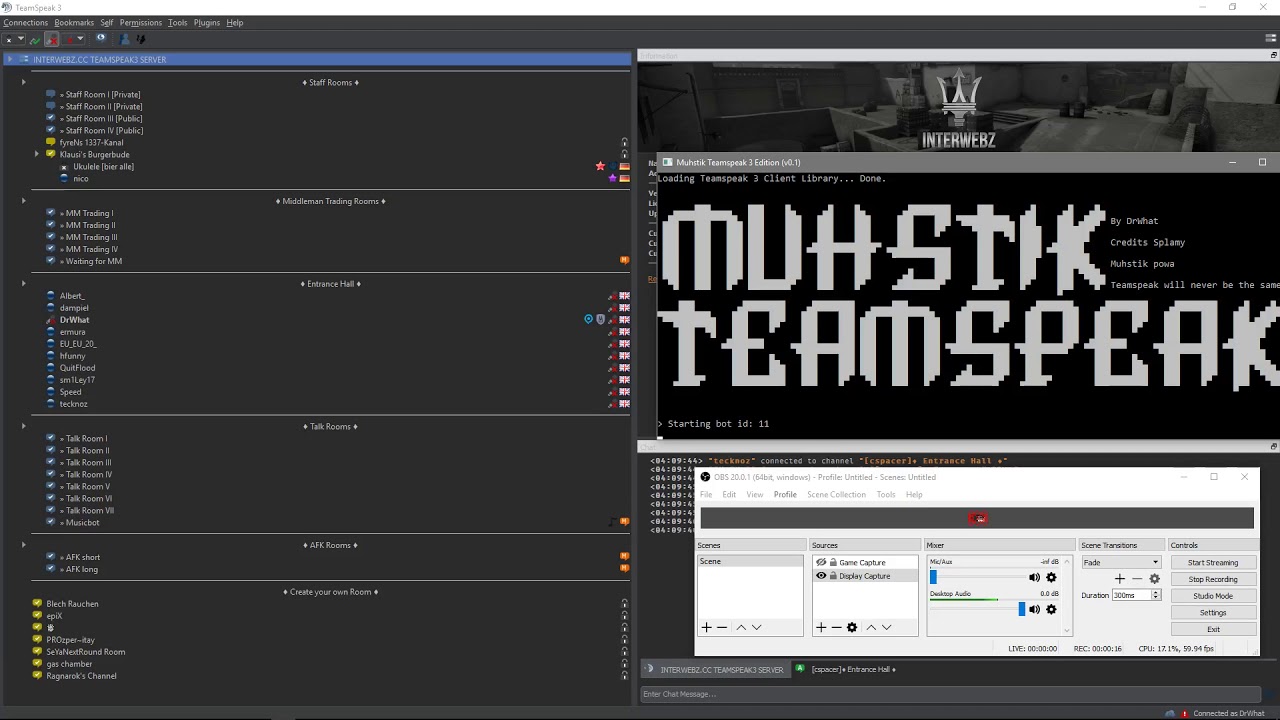Click the purple badge icon on nico row
1280x720 pixels.
[613, 178]
